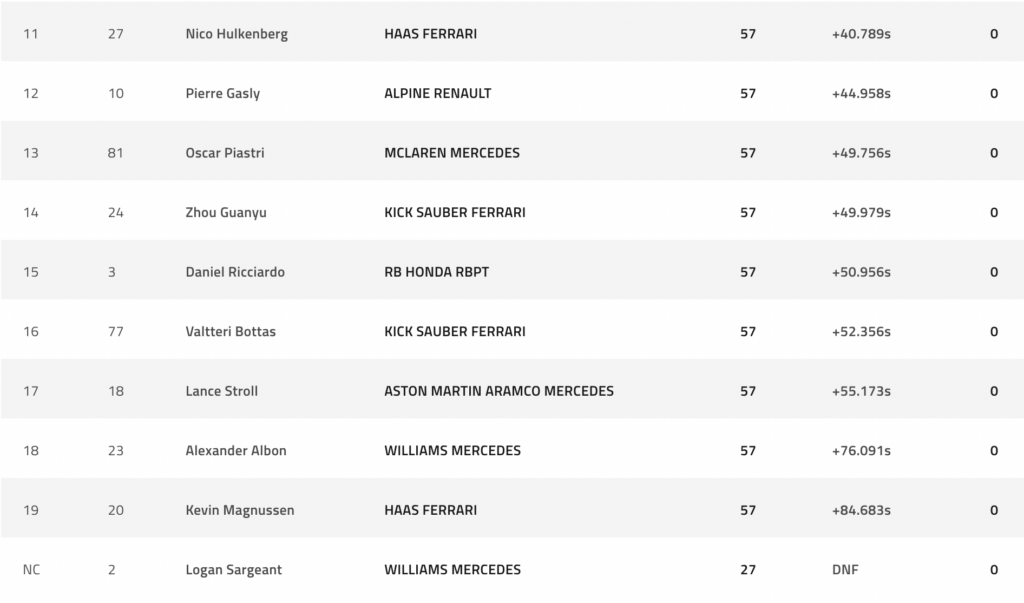The height and width of the screenshot is (603, 1024).
Task: Select the NC position cell
Action: [x=31, y=570]
